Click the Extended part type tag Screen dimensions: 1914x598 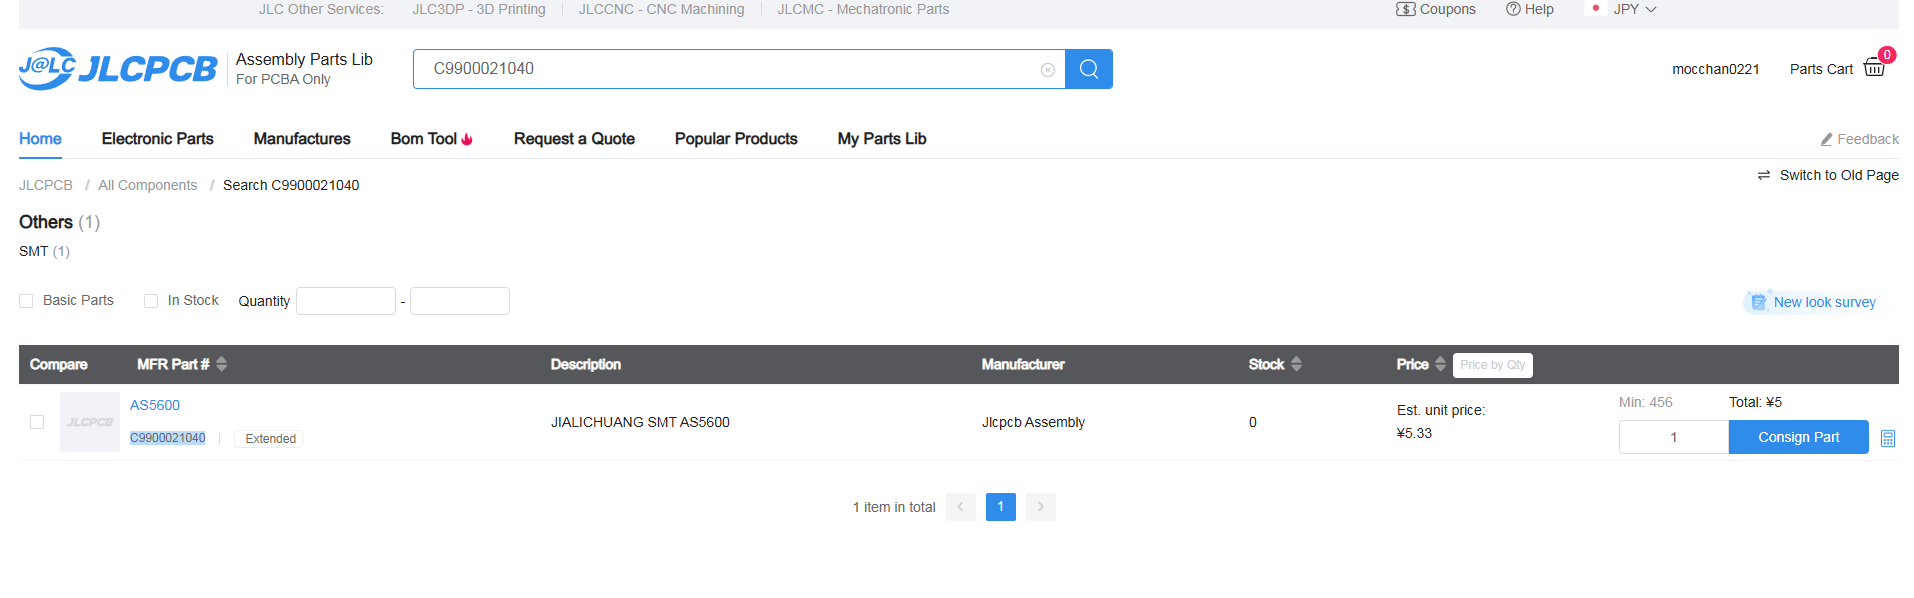(x=270, y=439)
